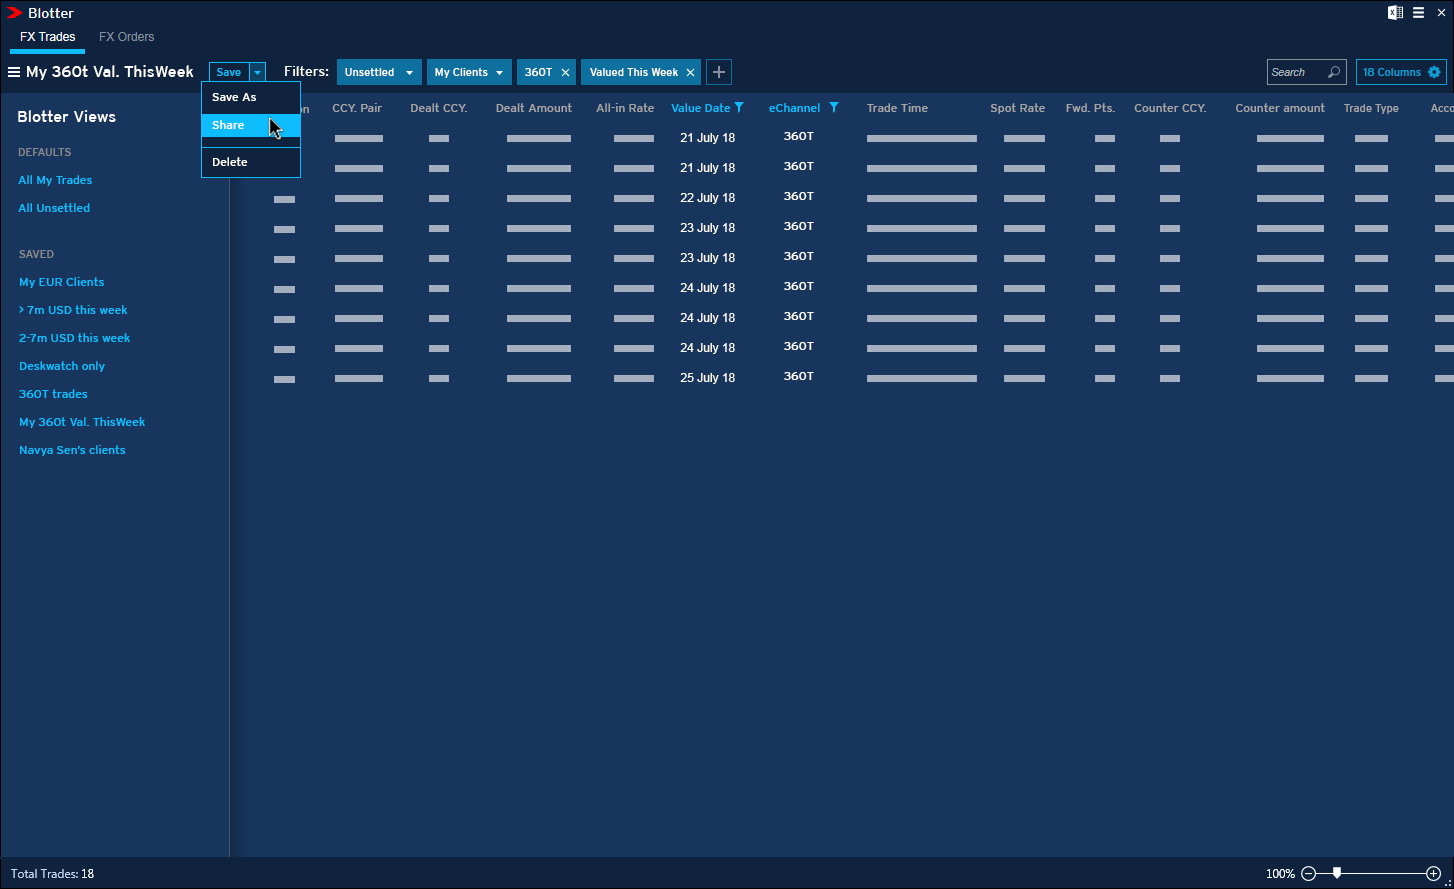The height and width of the screenshot is (889, 1454).
Task: Remove the Valued This Week filter
Action: tap(690, 72)
